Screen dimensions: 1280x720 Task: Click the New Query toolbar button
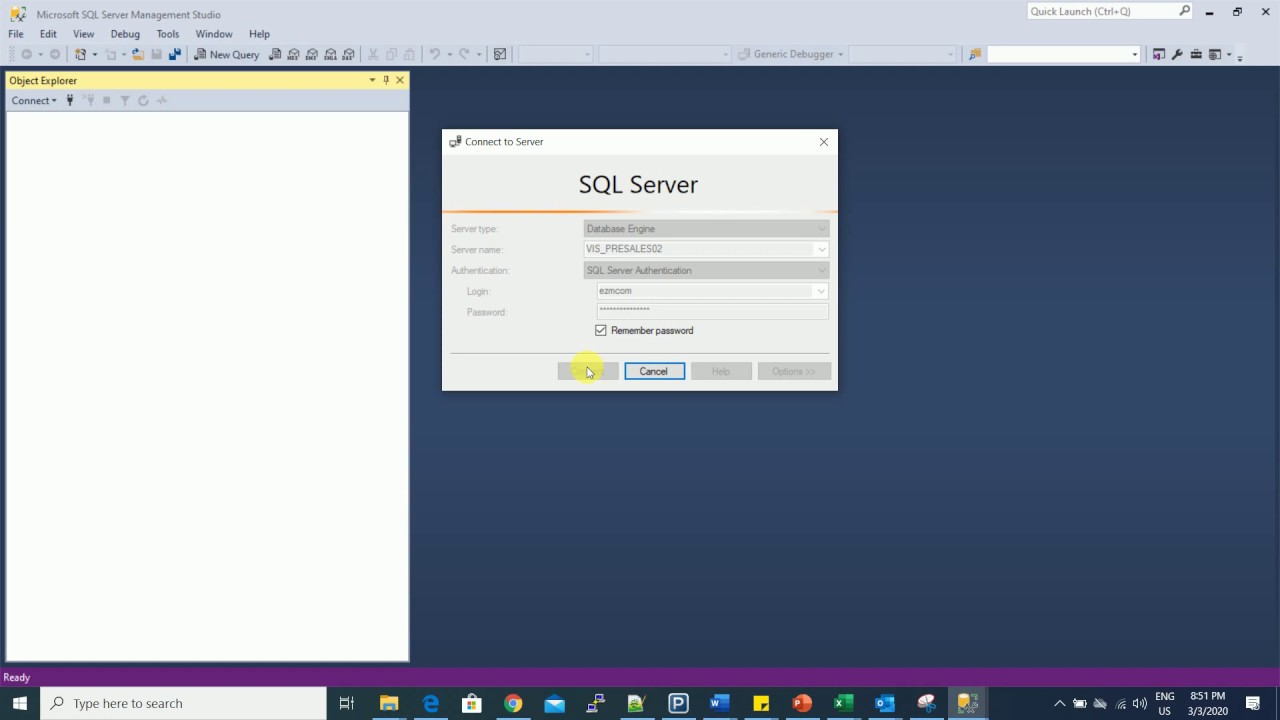[226, 54]
